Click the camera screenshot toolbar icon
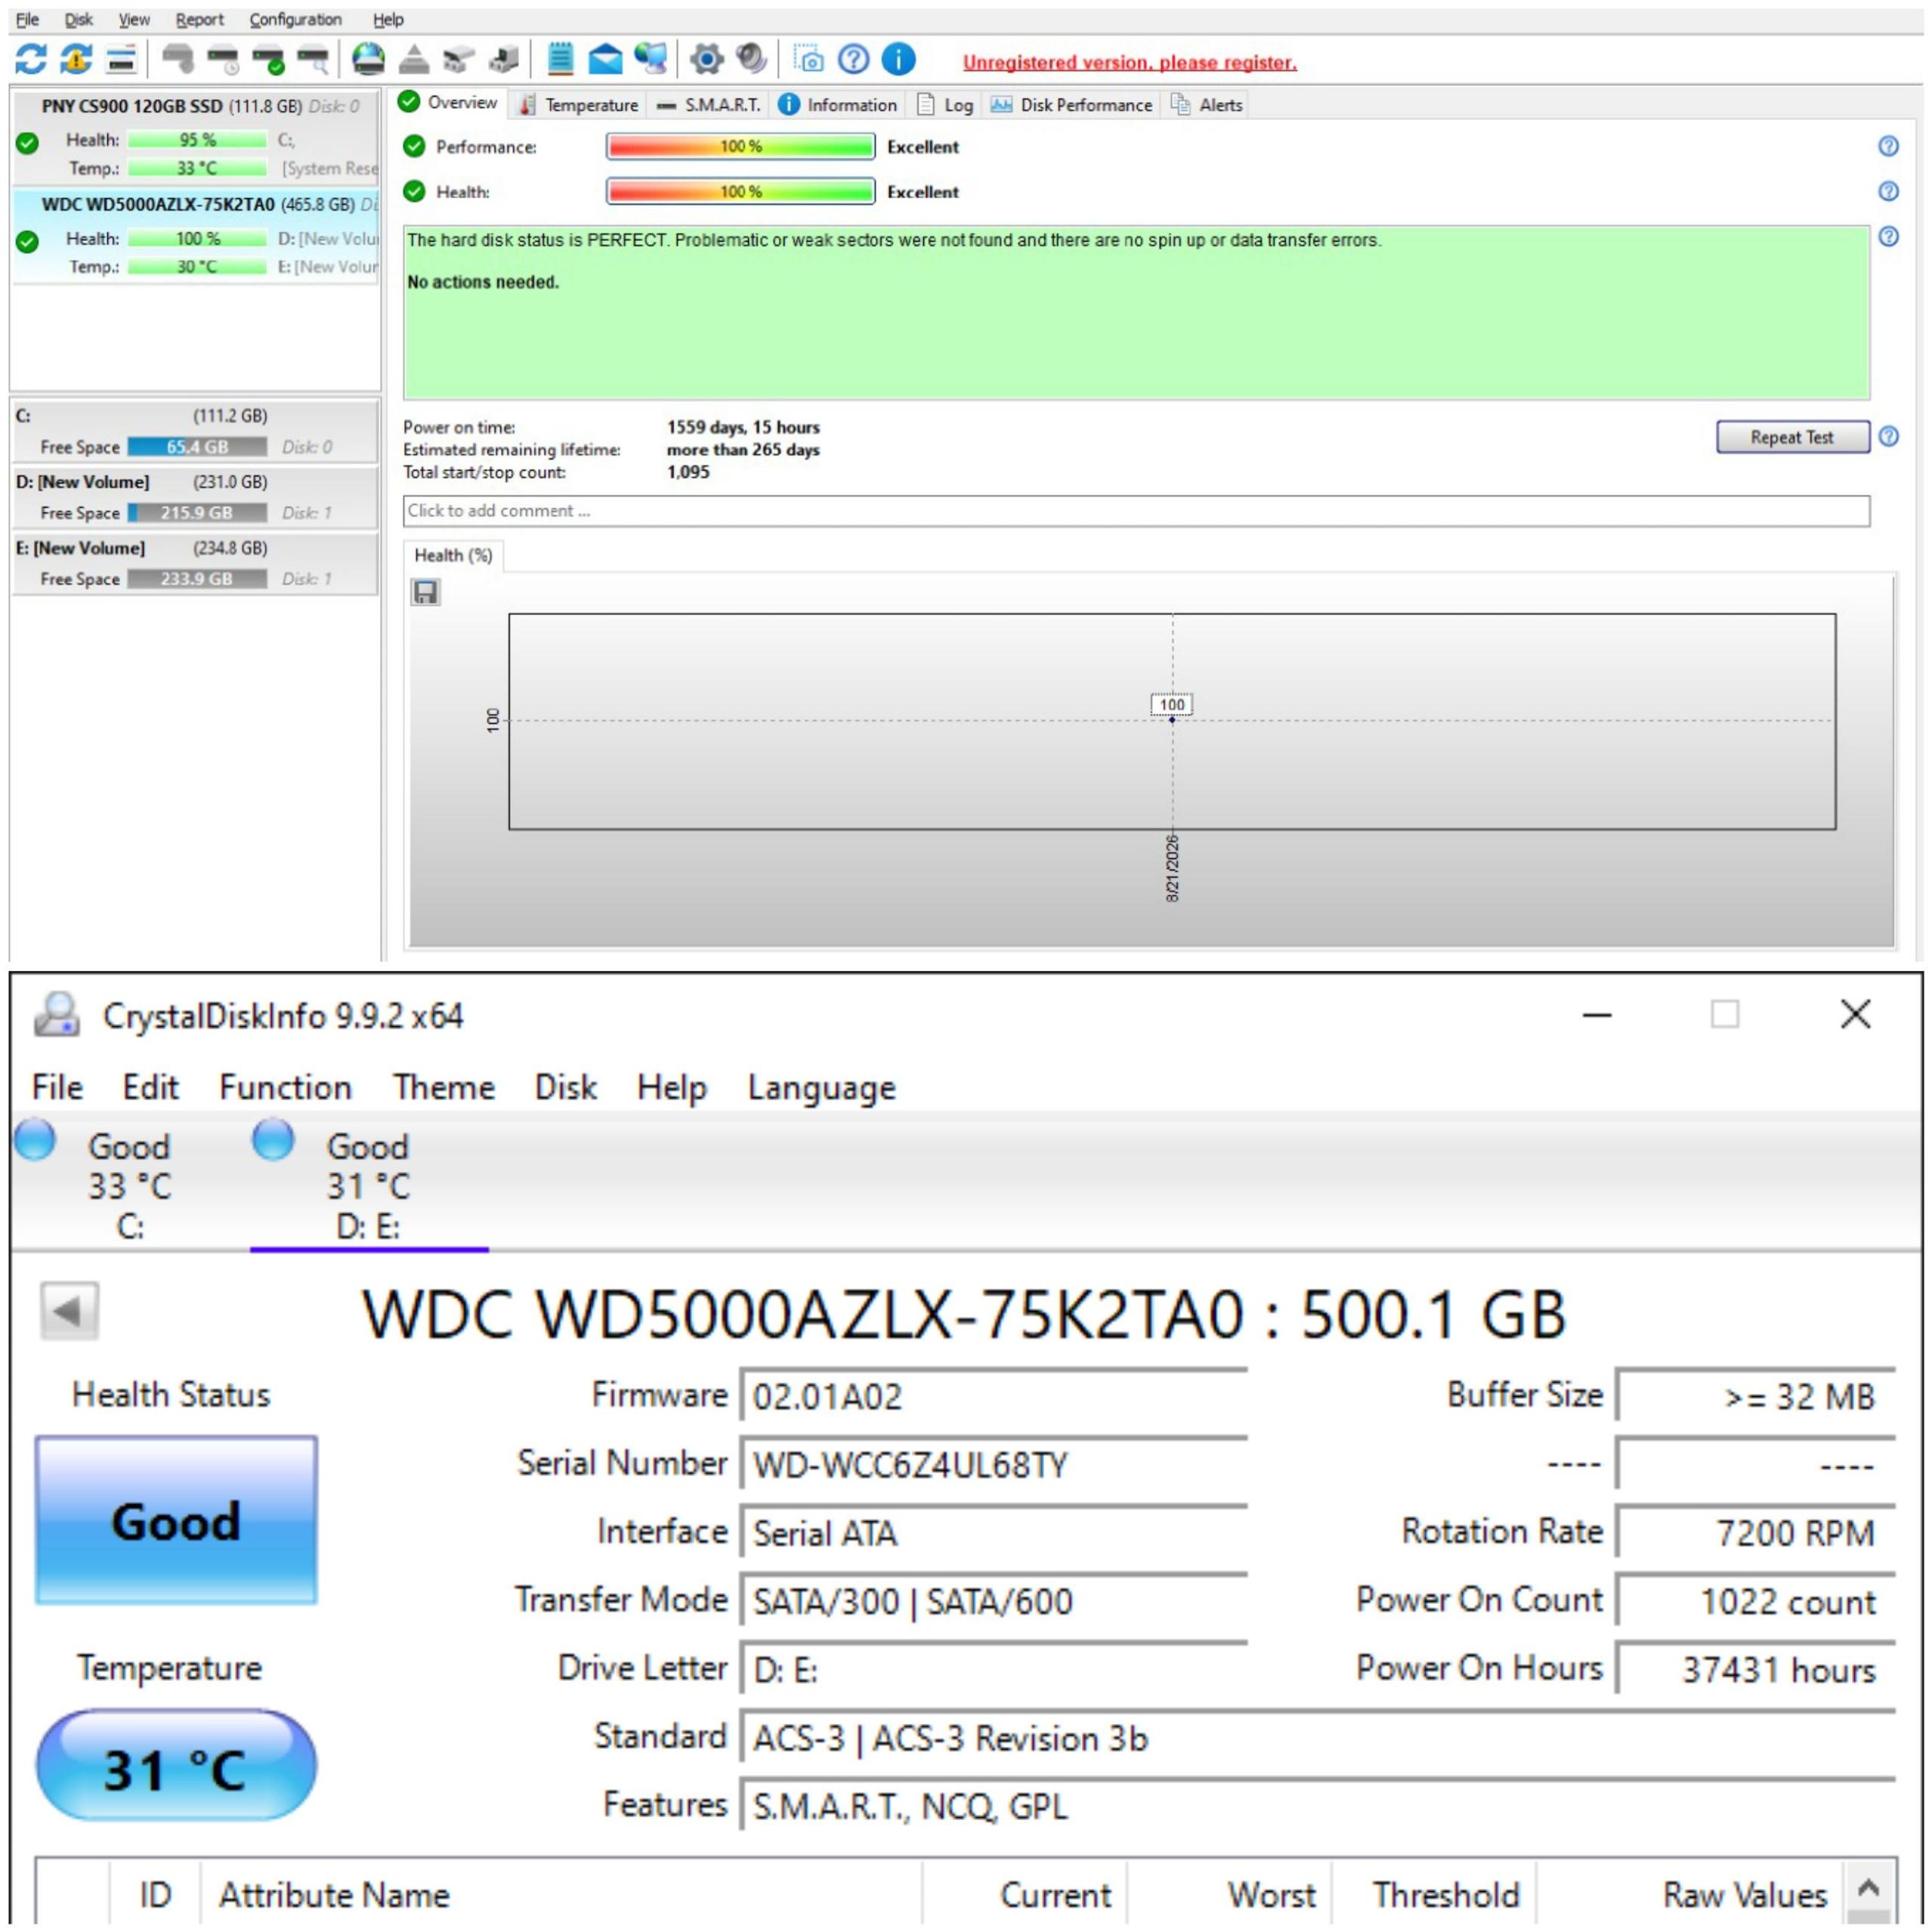 pos(808,60)
